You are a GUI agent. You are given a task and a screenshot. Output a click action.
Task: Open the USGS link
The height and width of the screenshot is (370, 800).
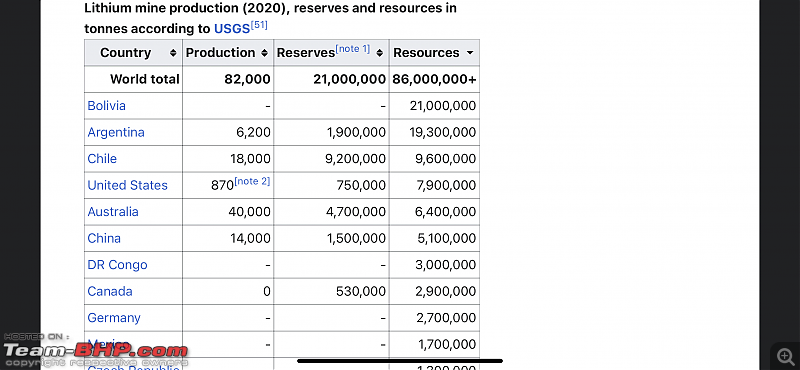[232, 29]
